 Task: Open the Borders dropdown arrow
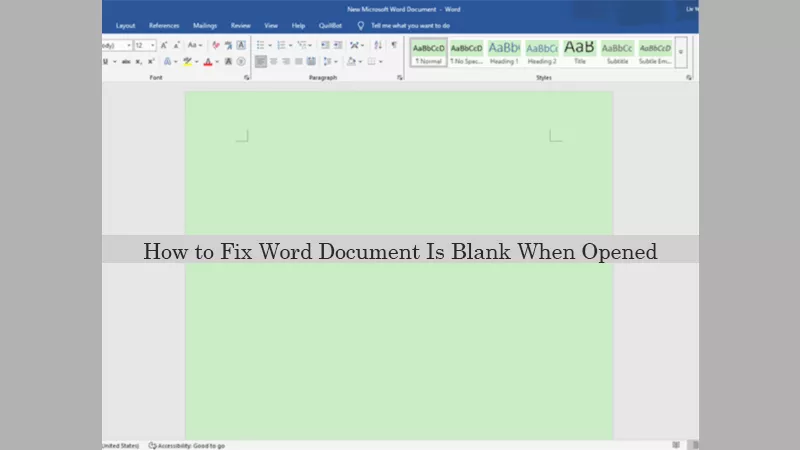click(x=381, y=62)
